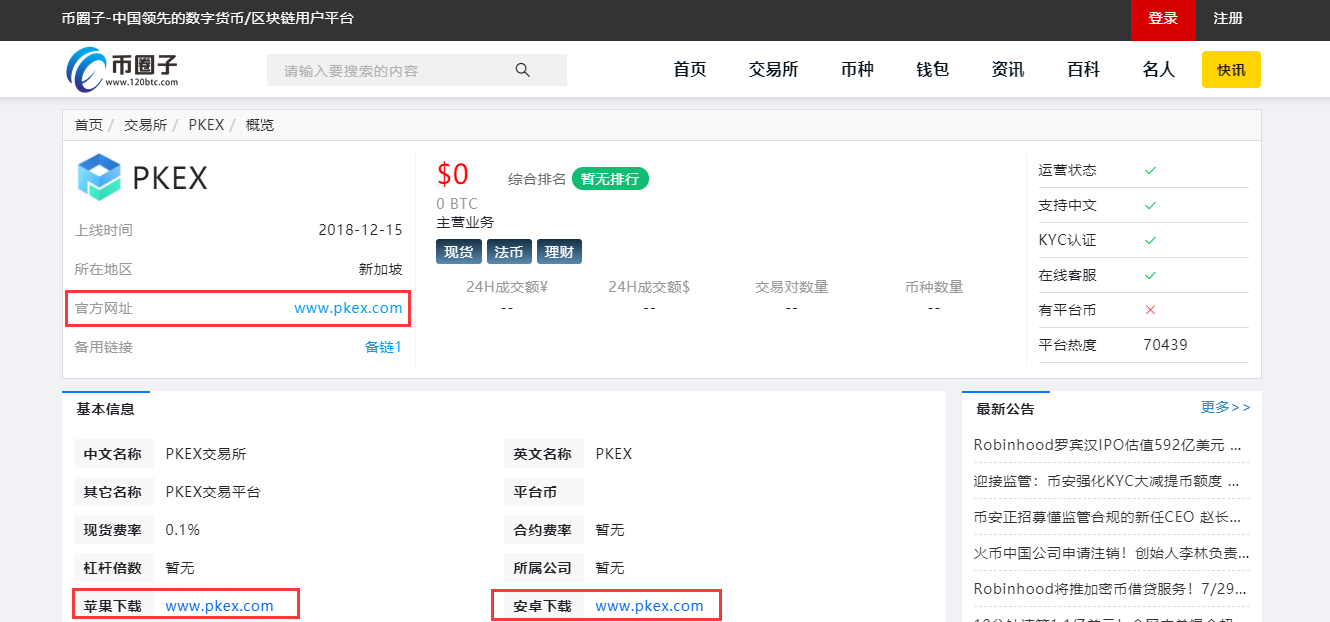Click the 英文名称 label cell
This screenshot has width=1330, height=622.
[543, 454]
